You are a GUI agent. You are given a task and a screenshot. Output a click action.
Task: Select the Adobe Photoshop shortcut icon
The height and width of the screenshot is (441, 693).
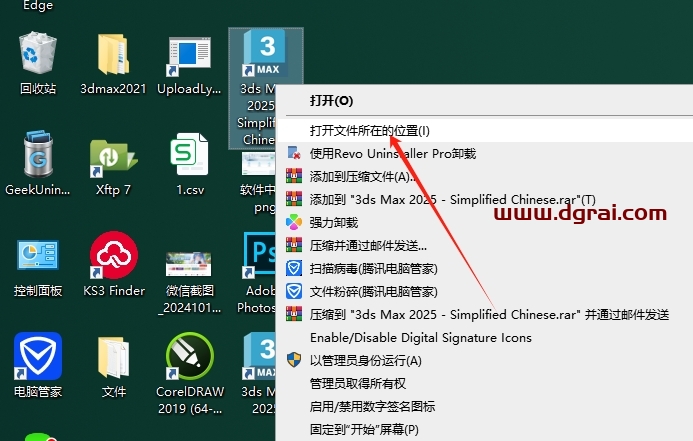[x=258, y=273]
